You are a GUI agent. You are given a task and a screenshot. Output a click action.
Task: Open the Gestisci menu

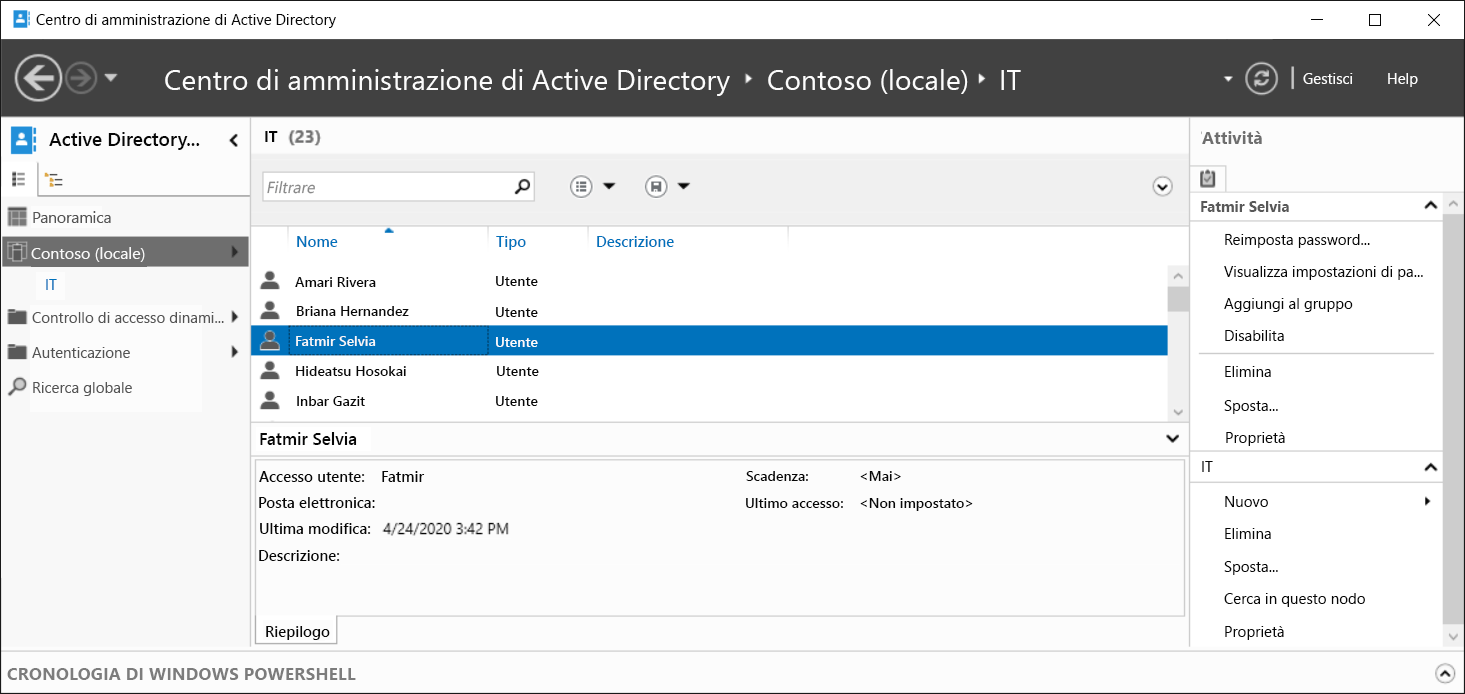pyautogui.click(x=1326, y=78)
